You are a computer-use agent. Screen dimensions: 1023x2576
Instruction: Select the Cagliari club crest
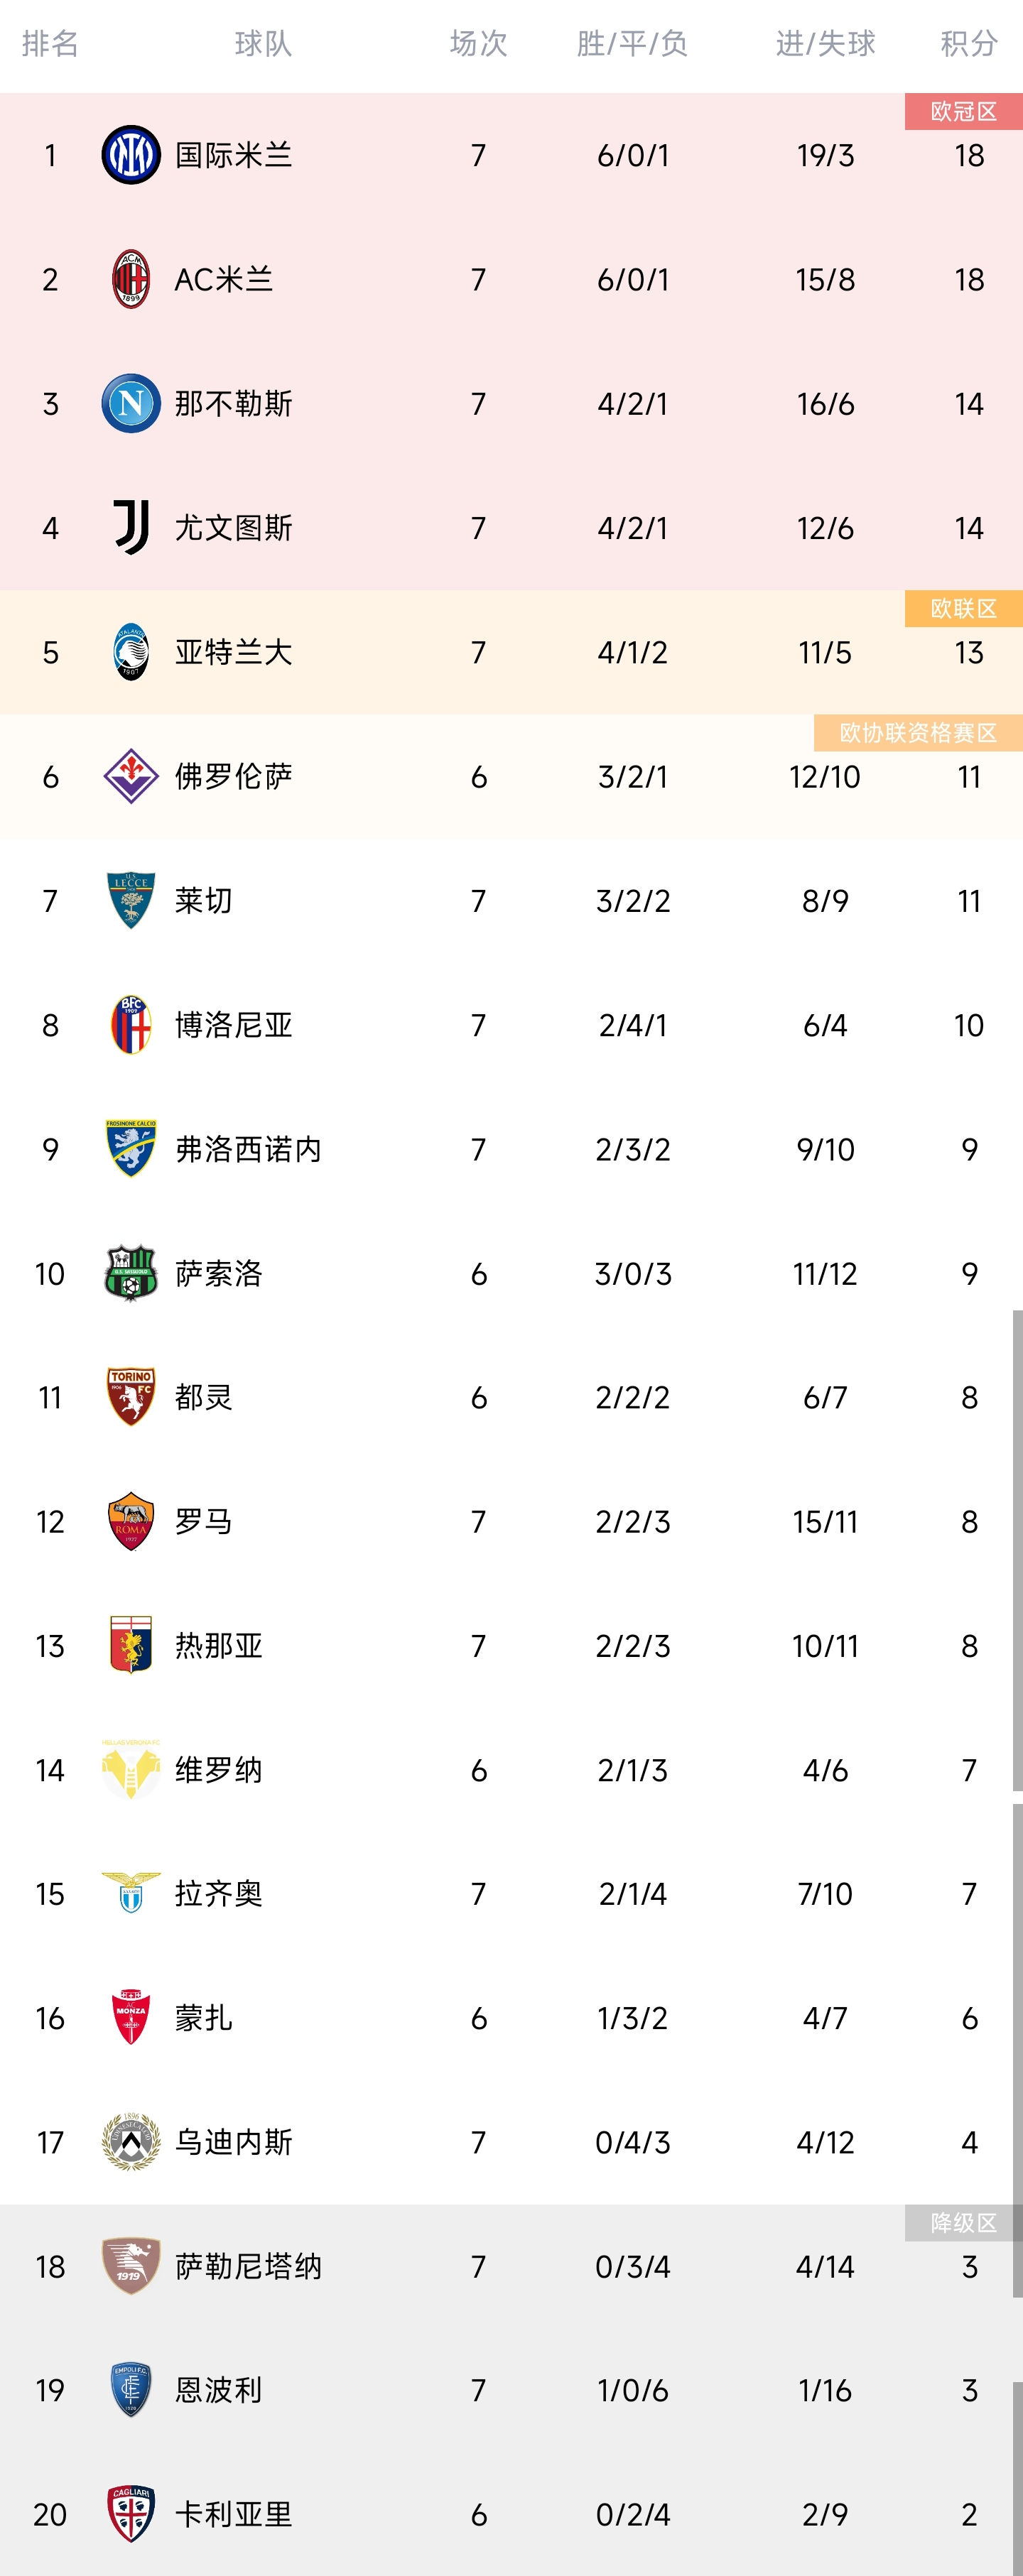pos(131,2514)
